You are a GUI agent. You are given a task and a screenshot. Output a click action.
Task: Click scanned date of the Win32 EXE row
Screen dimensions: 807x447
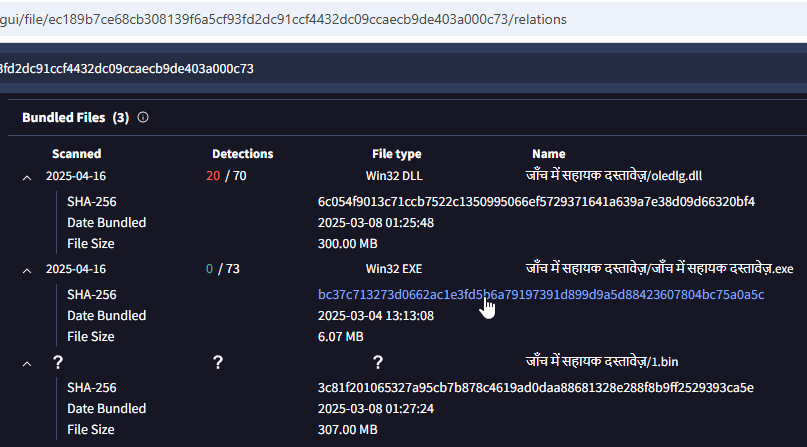pos(76,269)
